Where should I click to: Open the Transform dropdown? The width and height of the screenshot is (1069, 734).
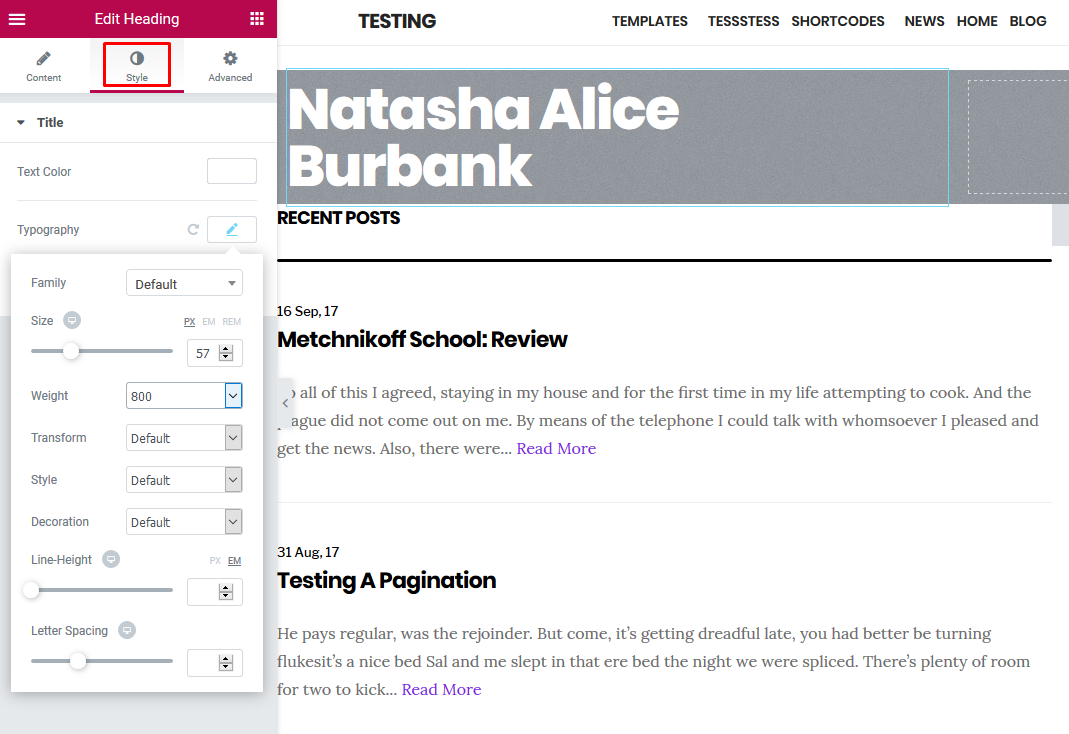(x=184, y=438)
